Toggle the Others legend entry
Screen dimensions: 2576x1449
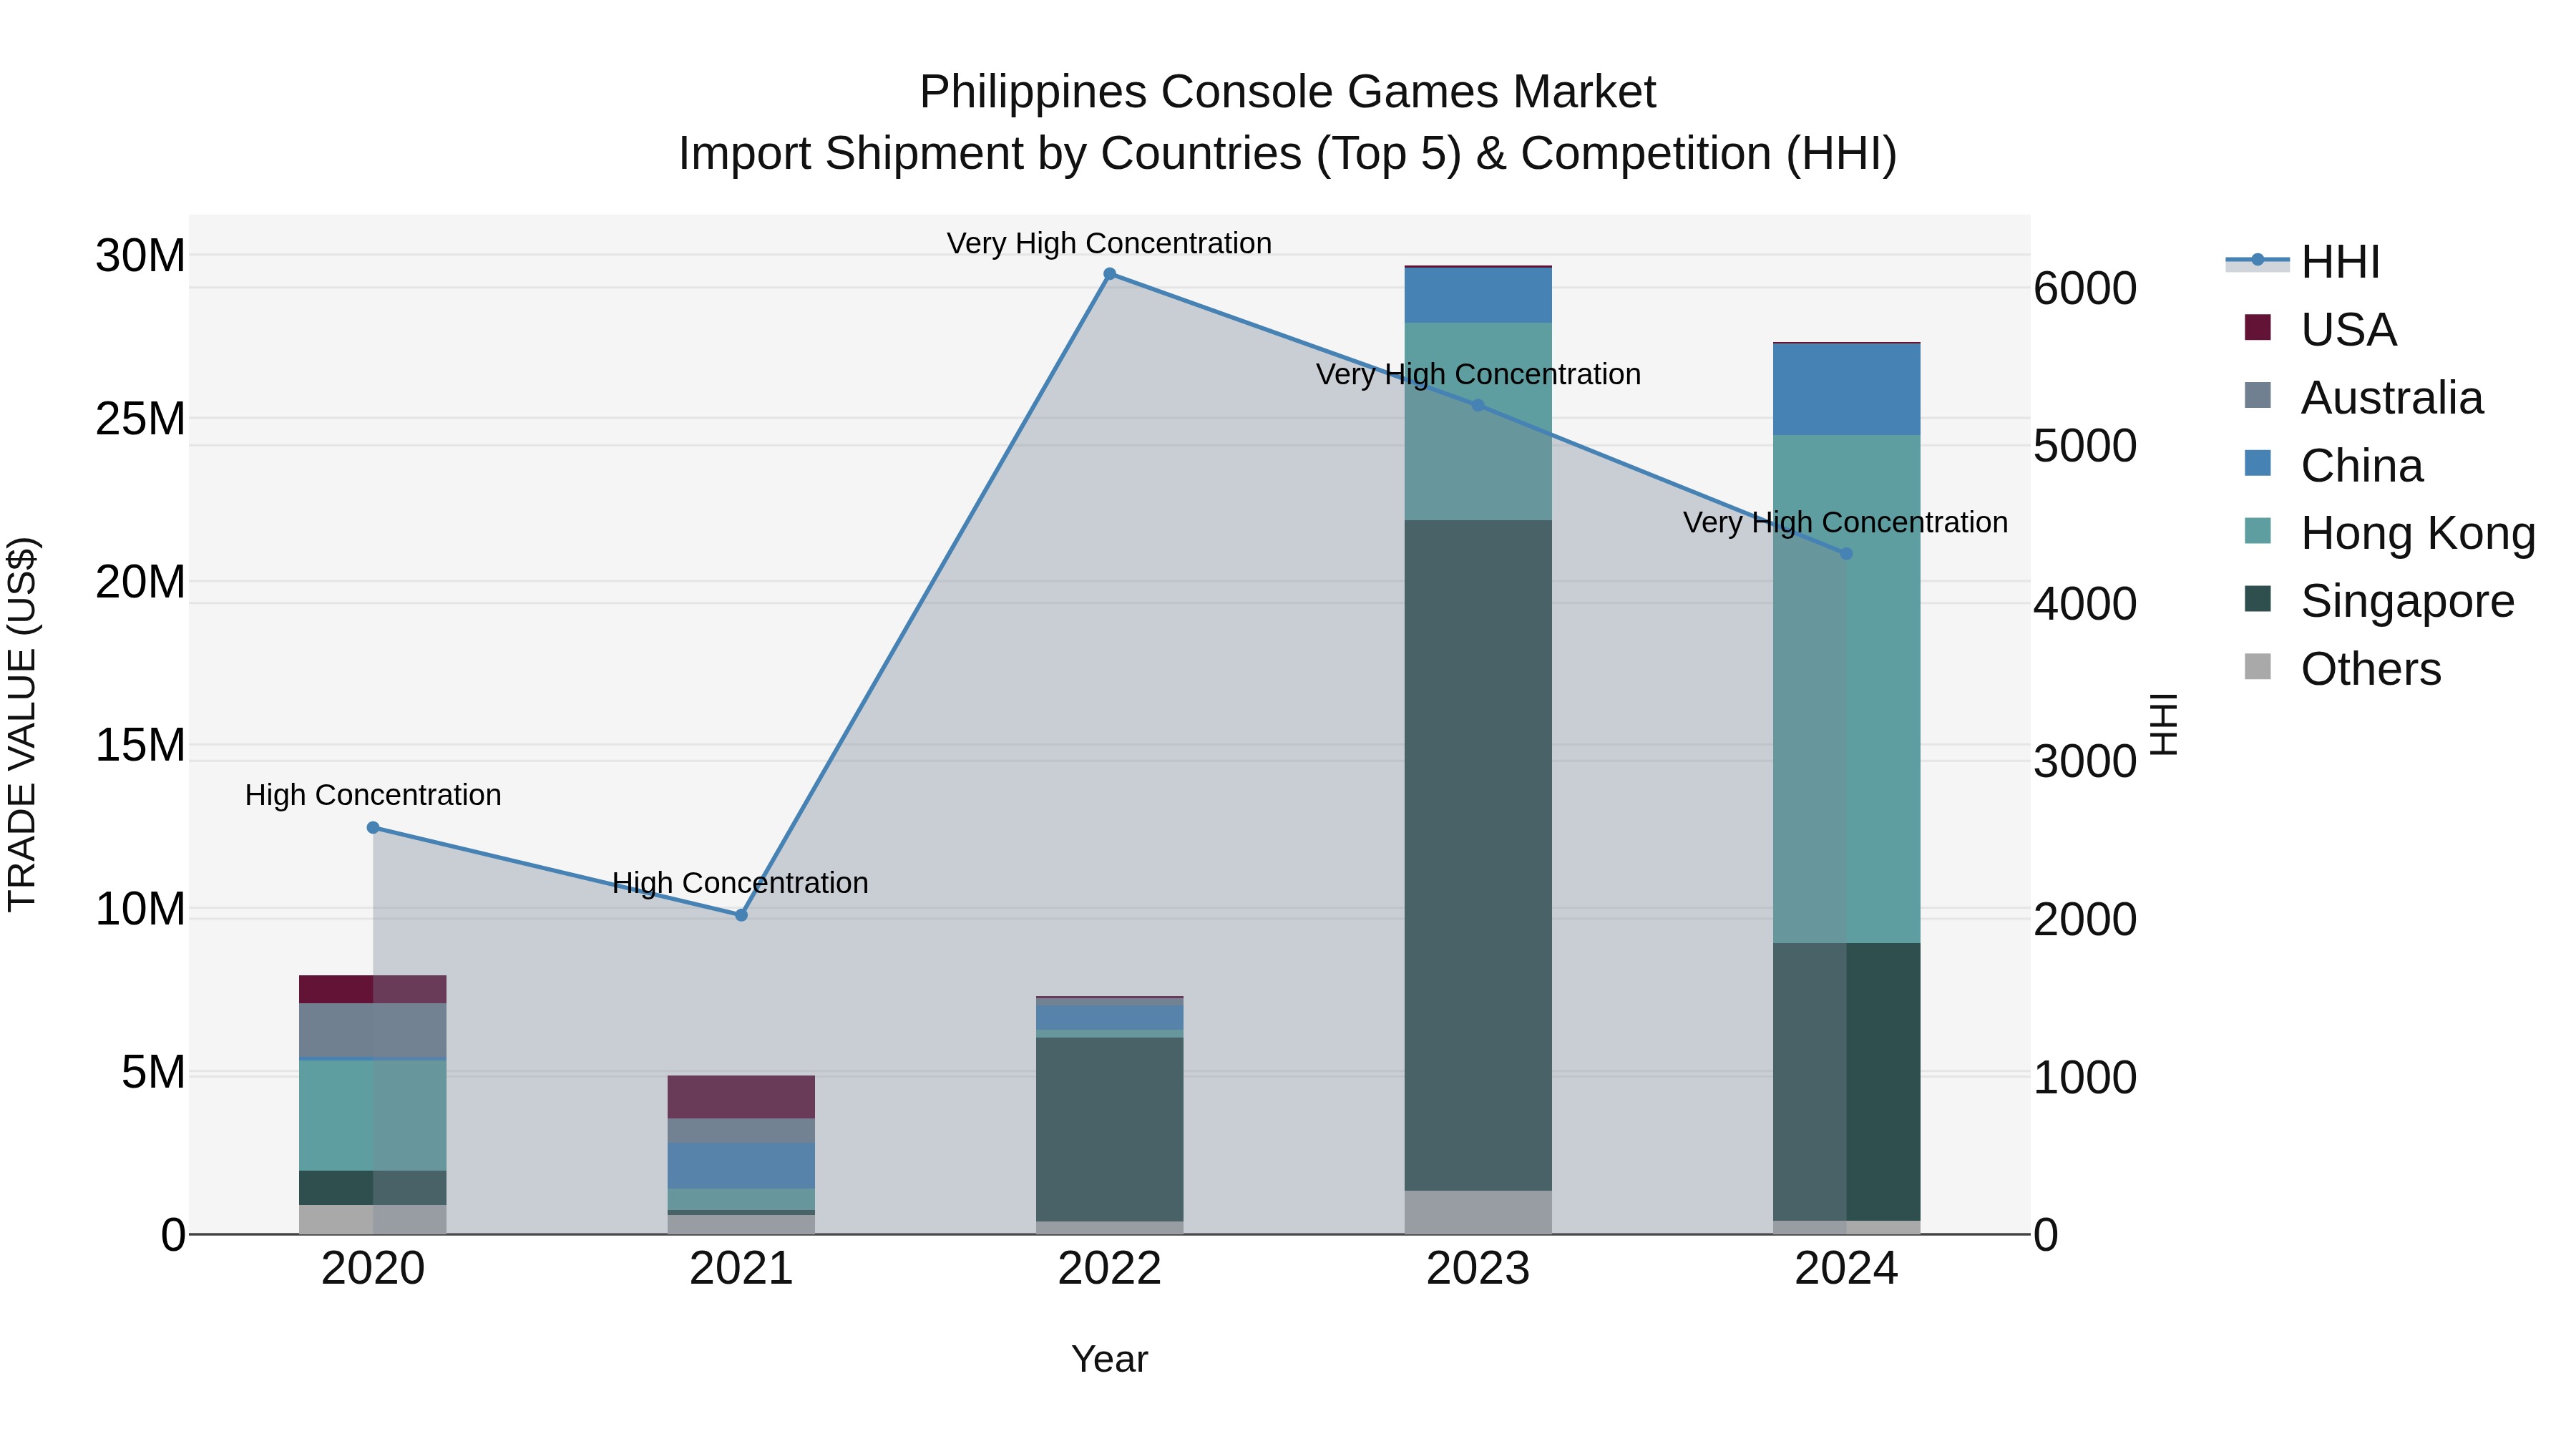tap(2342, 669)
